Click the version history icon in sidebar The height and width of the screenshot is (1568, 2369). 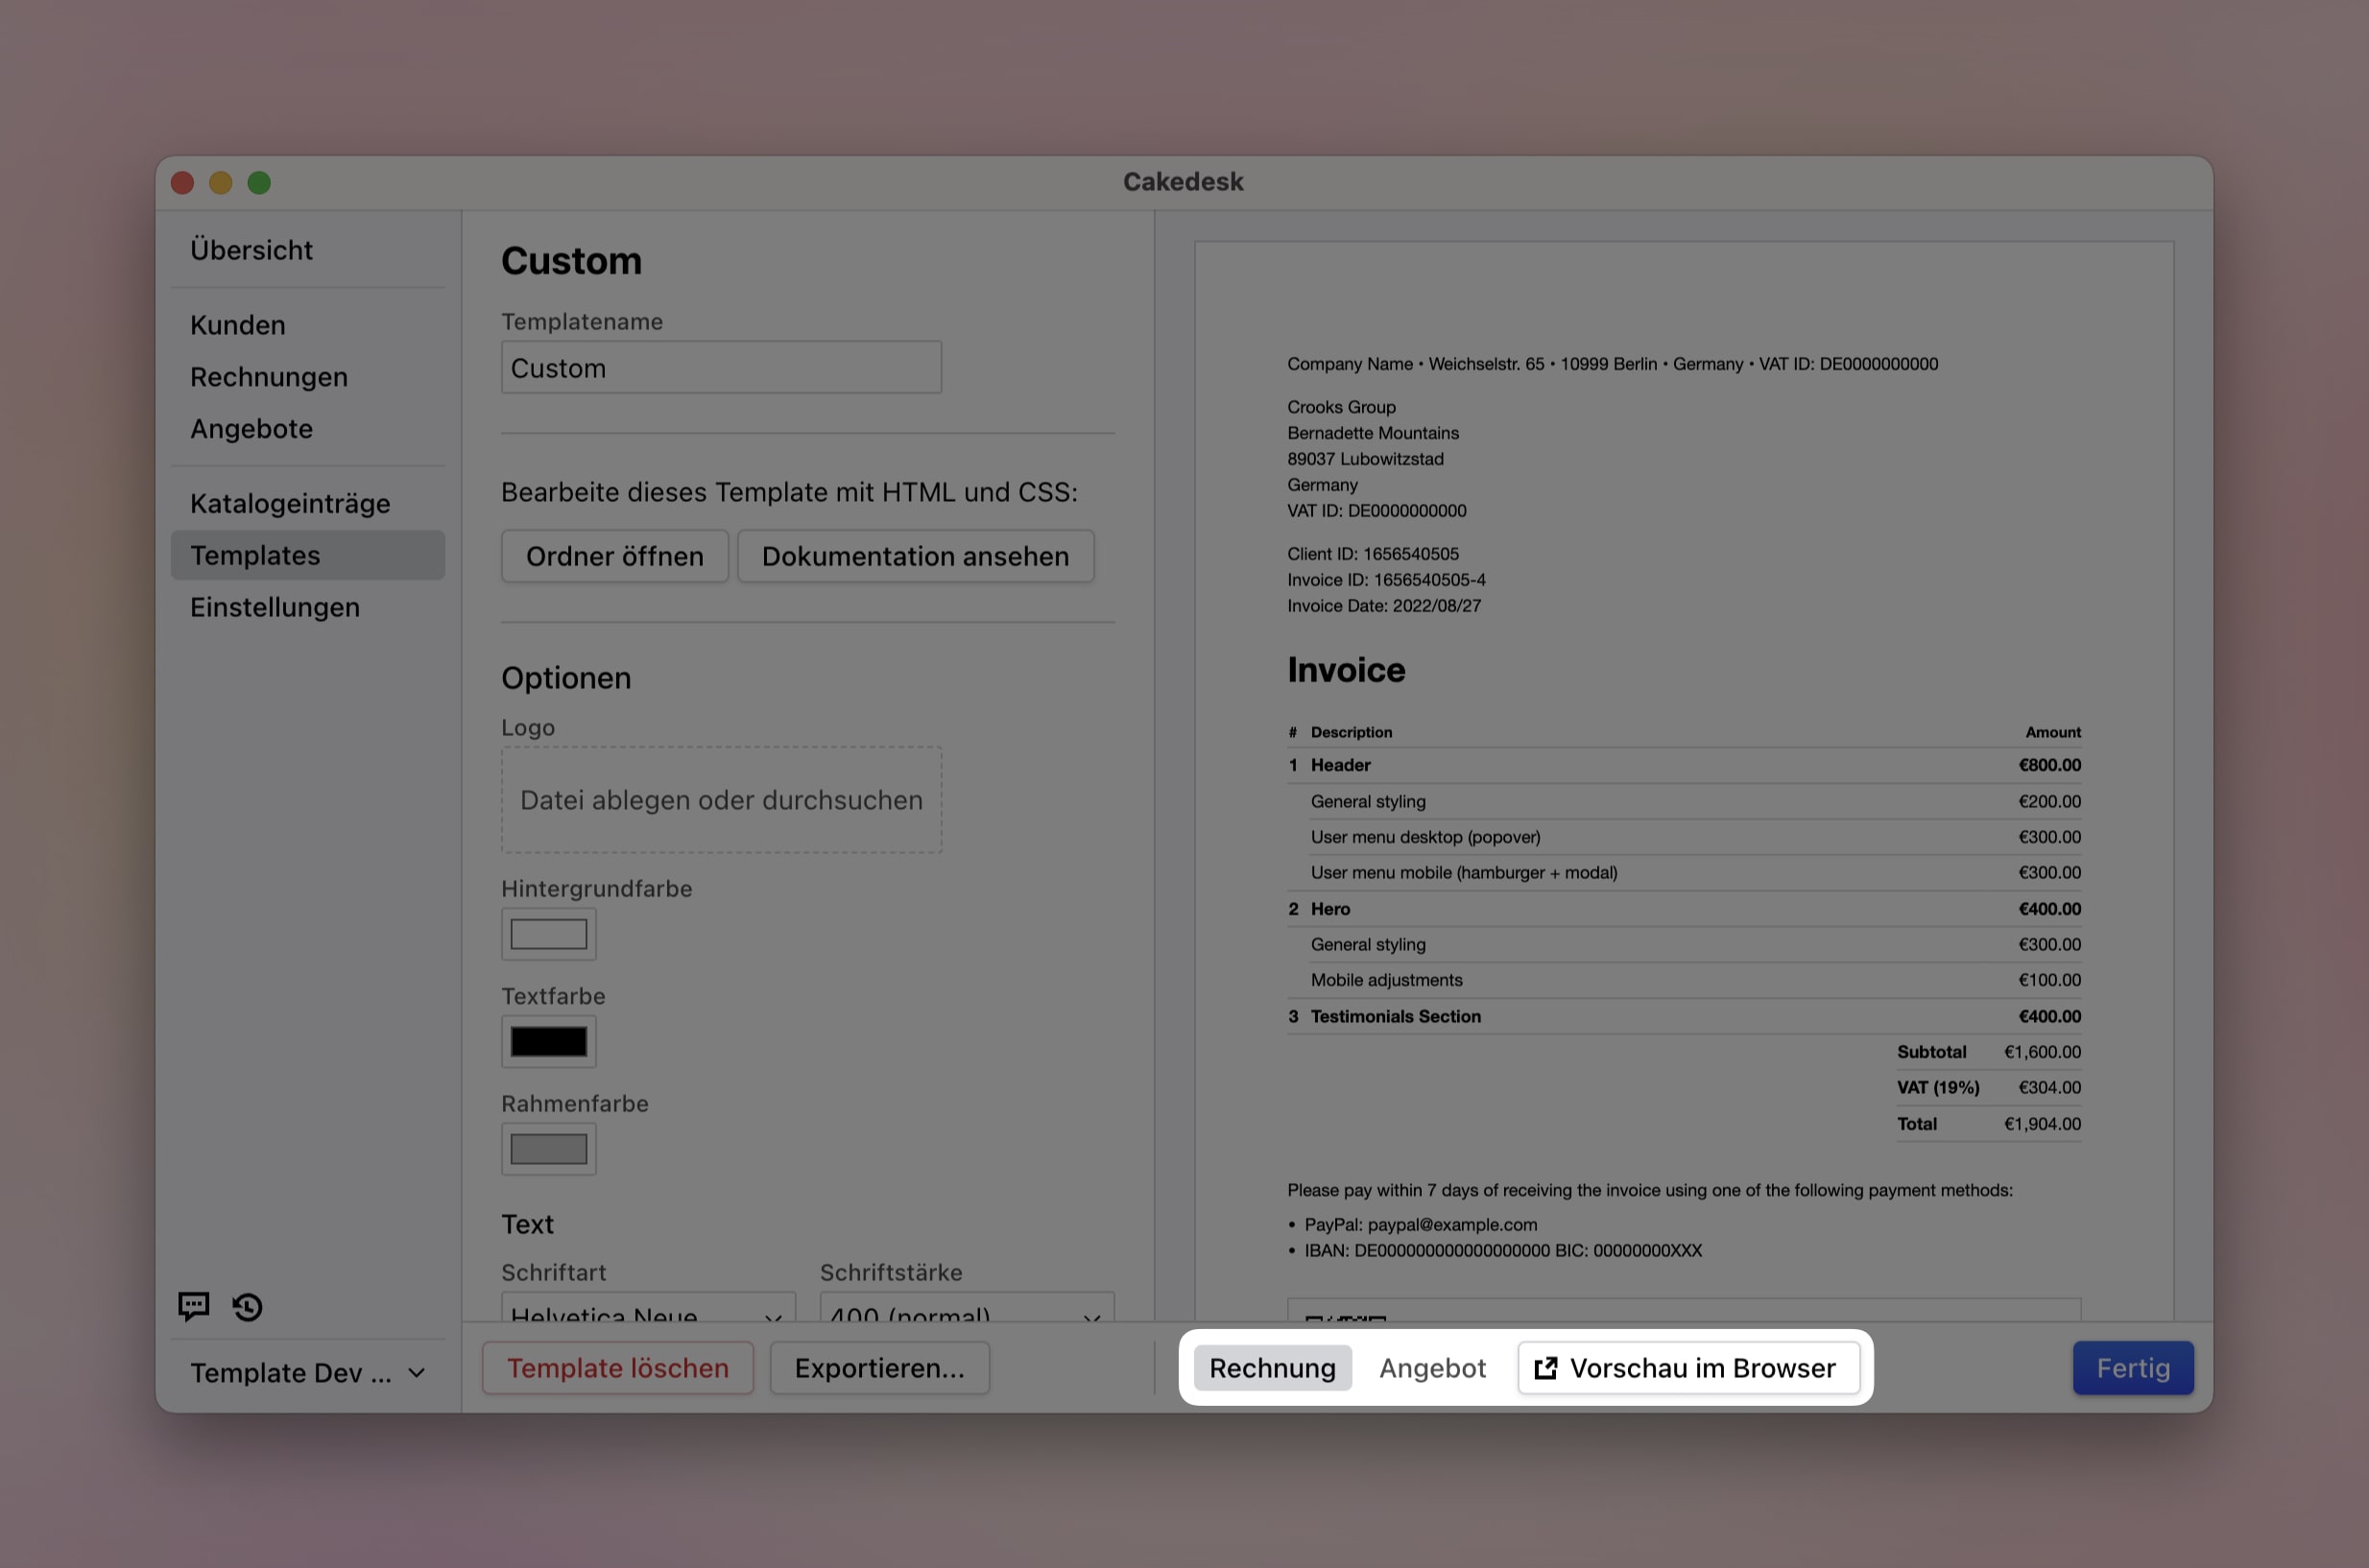click(246, 1306)
